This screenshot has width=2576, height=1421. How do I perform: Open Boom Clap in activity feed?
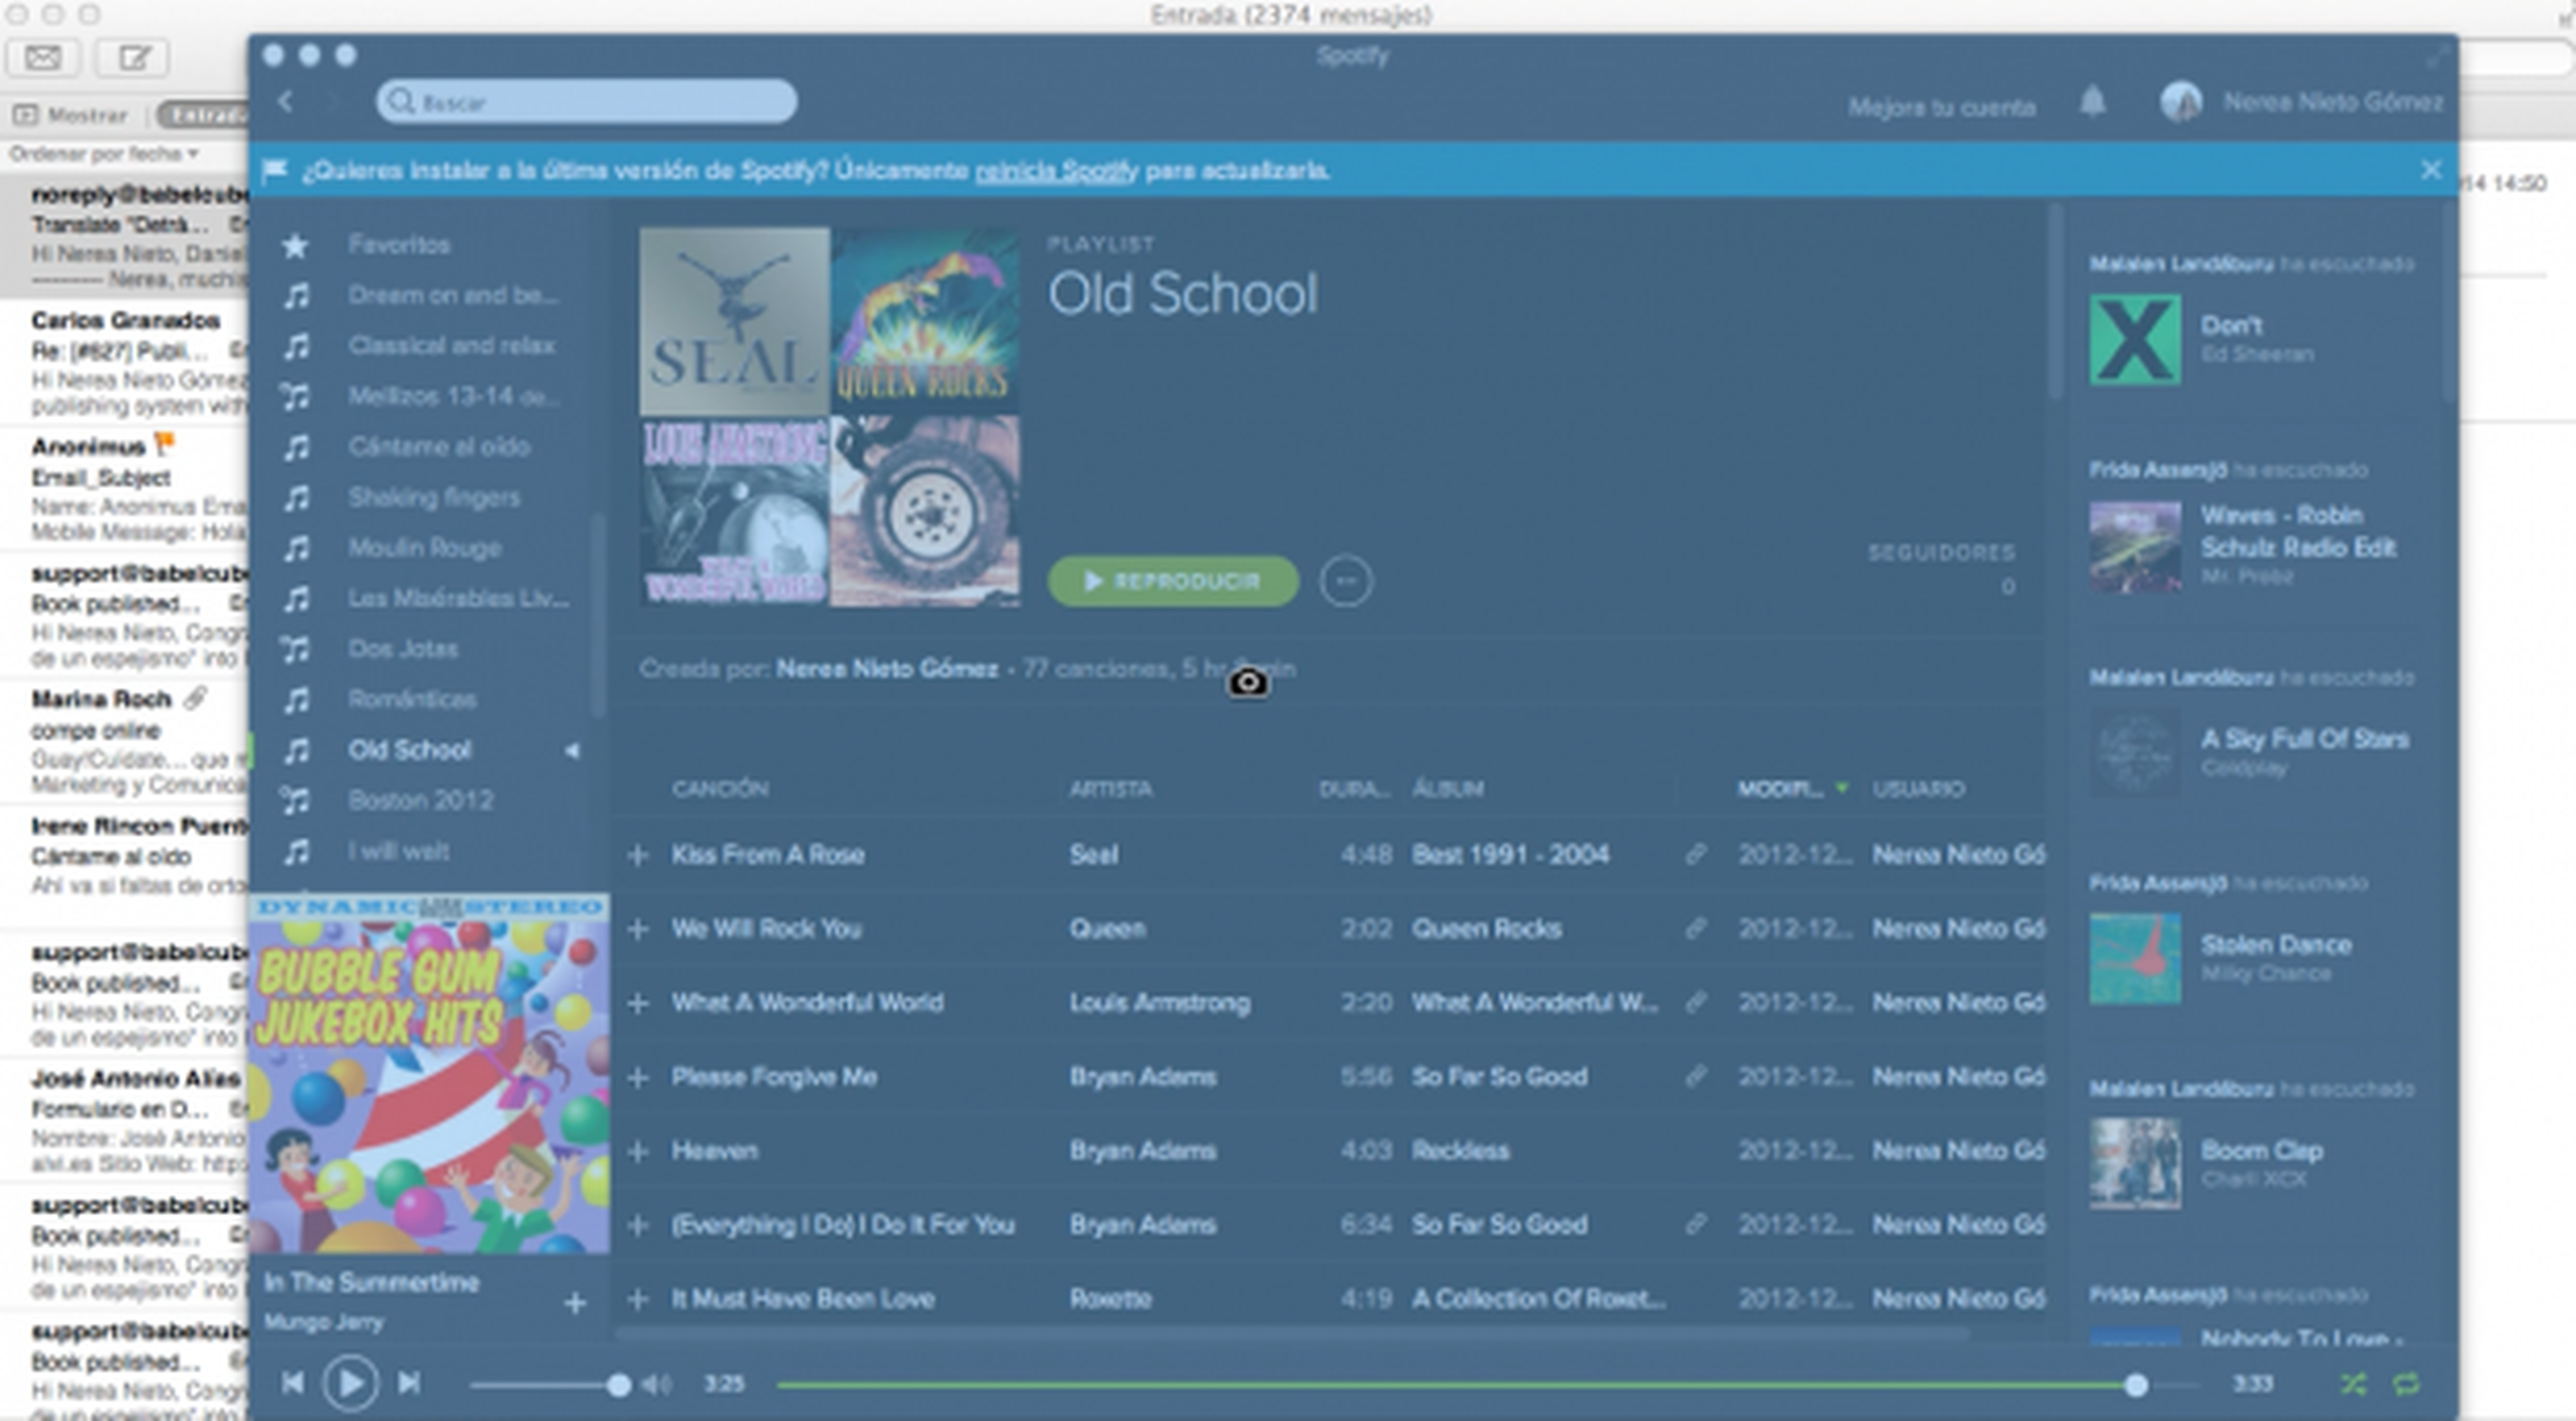(2261, 1150)
